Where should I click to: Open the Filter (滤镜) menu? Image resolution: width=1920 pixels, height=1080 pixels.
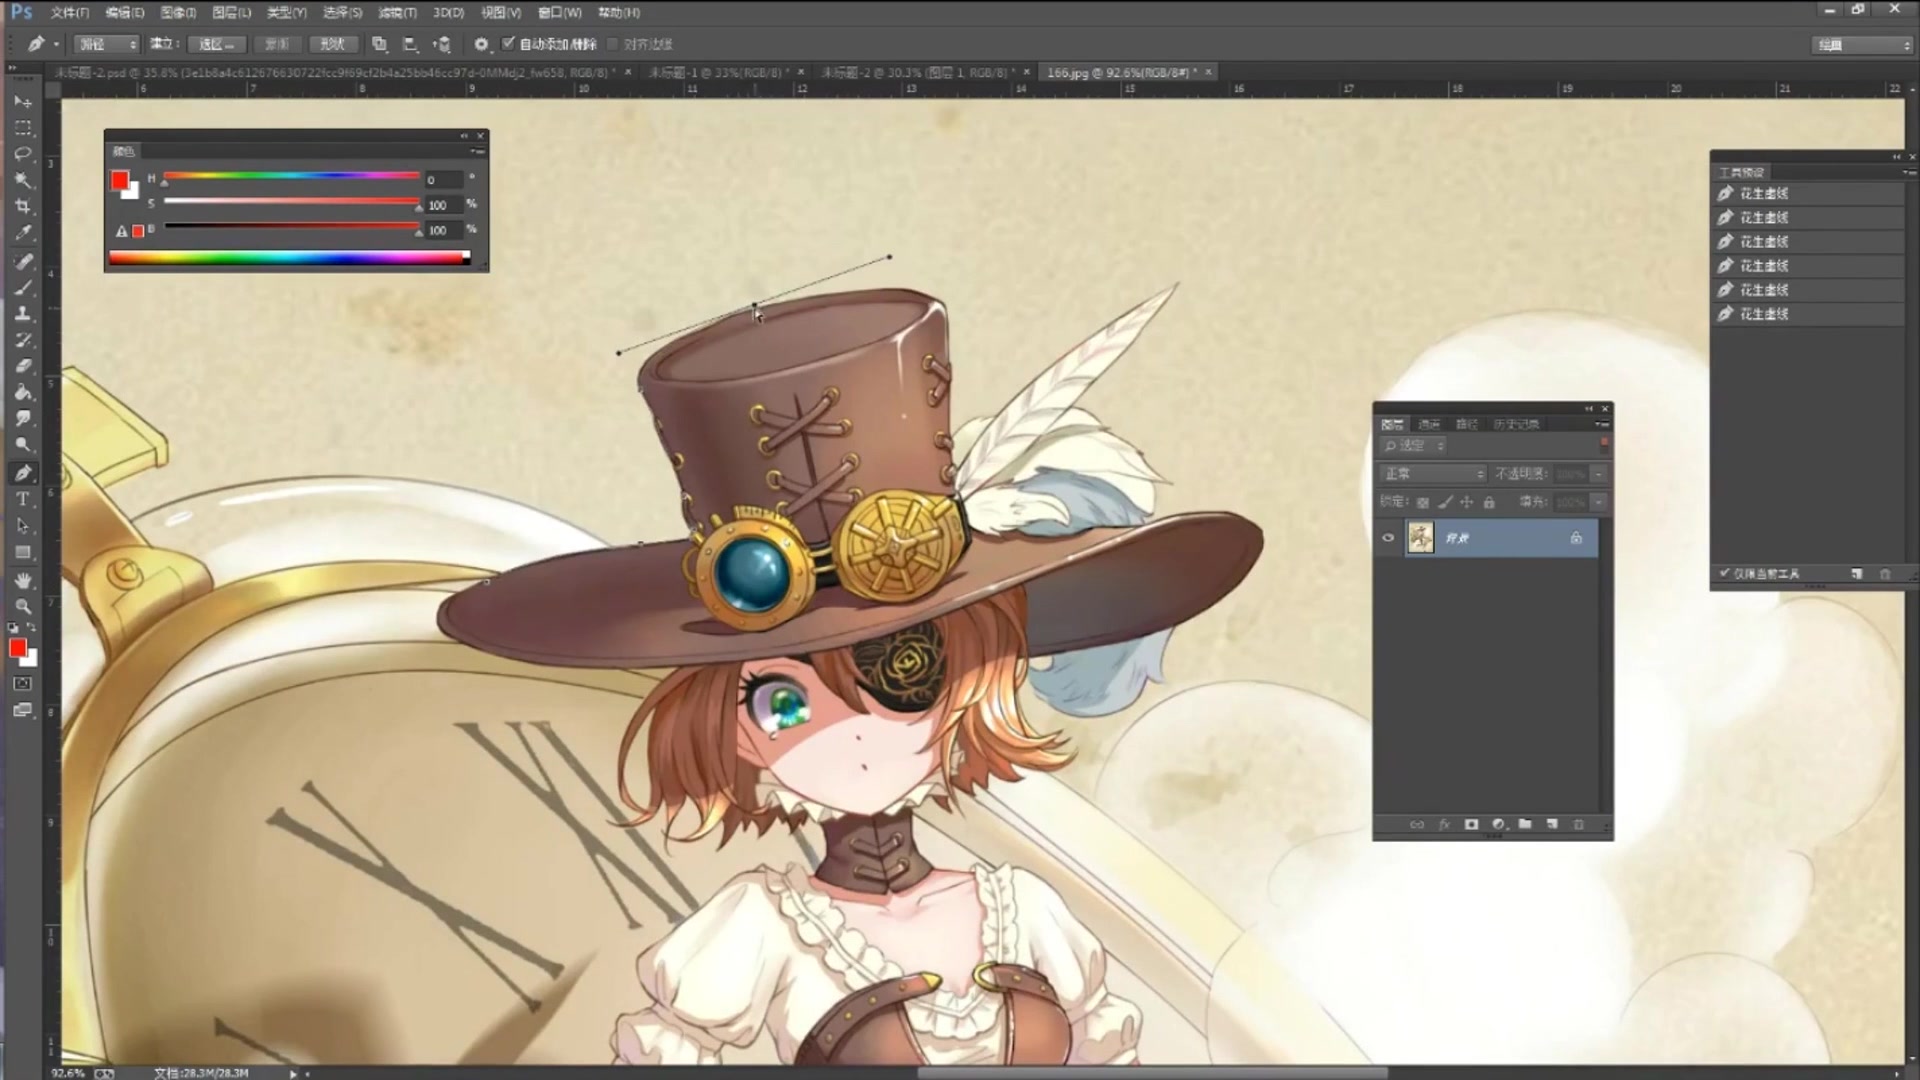[397, 13]
